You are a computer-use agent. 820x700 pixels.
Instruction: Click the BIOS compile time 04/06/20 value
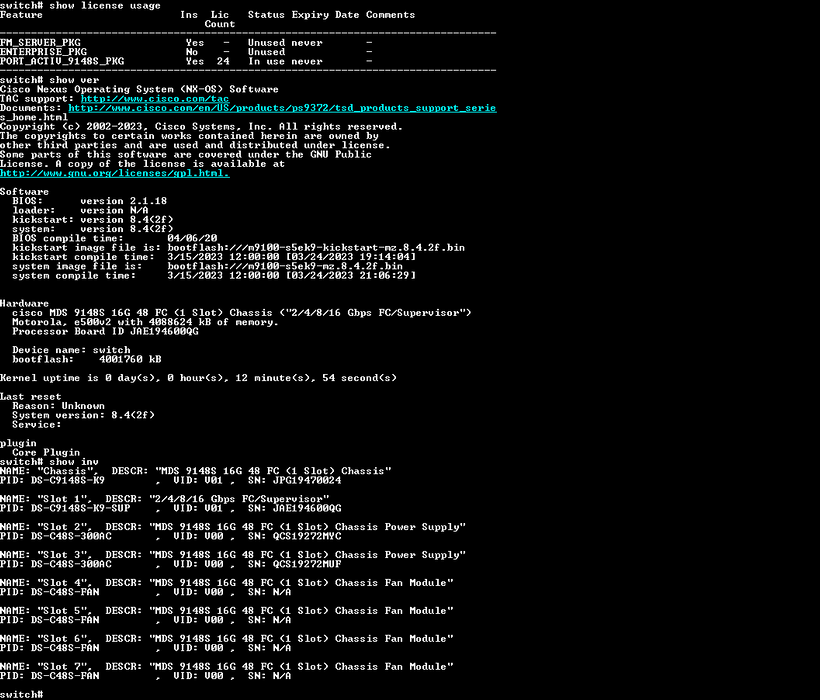(x=192, y=238)
